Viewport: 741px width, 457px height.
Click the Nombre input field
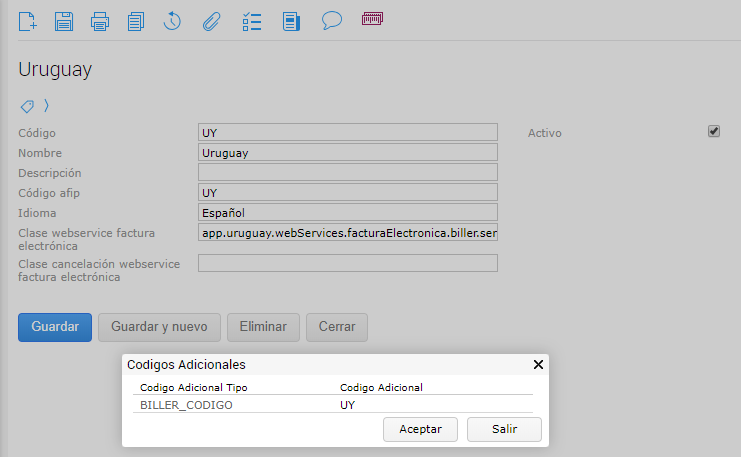point(348,153)
